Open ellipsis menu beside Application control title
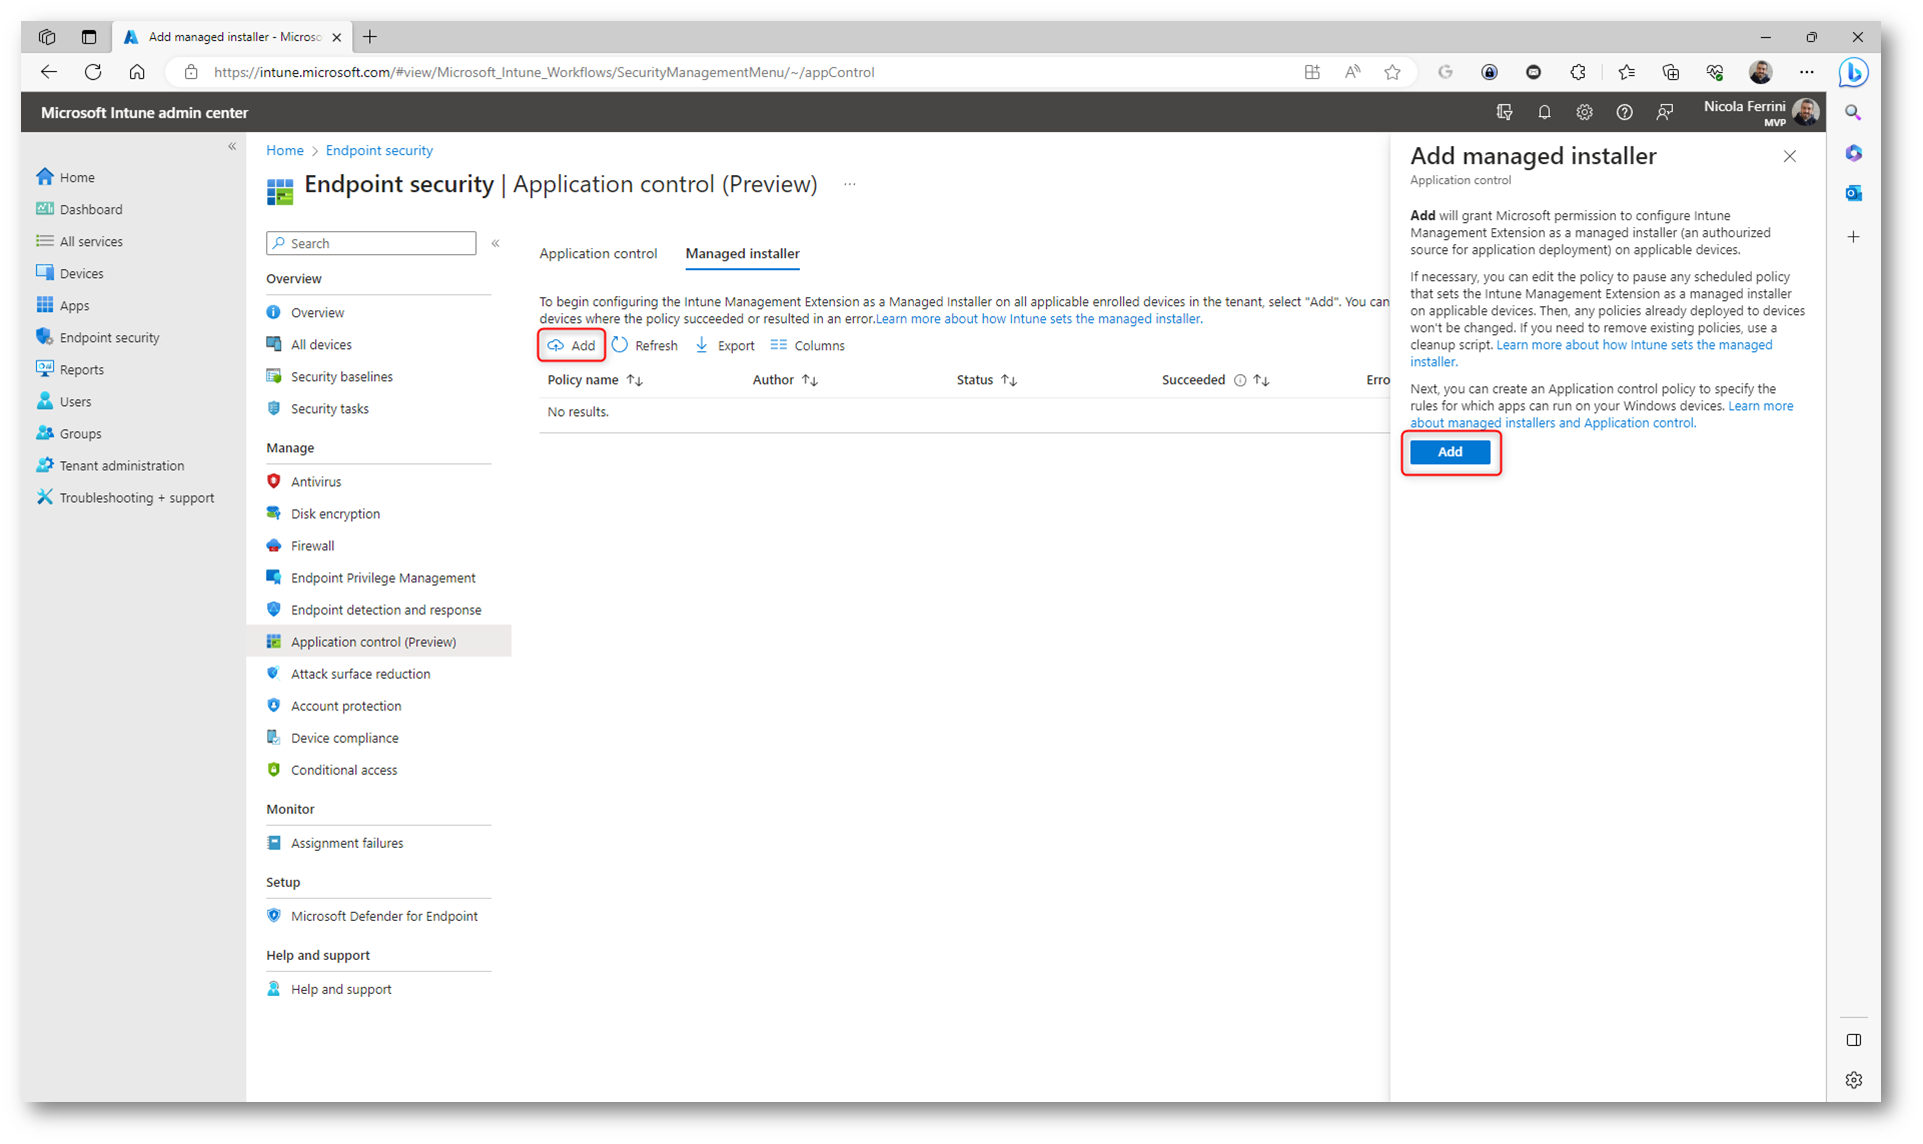1923x1144 pixels. point(849,184)
